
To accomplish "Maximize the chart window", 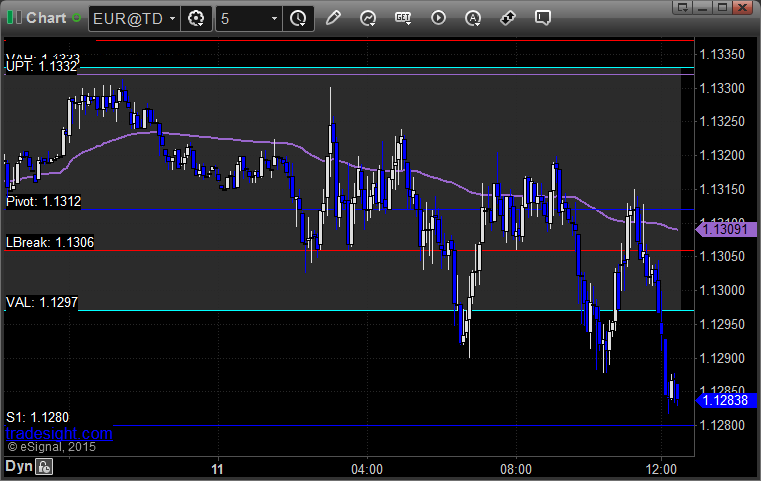I will click(722, 7).
